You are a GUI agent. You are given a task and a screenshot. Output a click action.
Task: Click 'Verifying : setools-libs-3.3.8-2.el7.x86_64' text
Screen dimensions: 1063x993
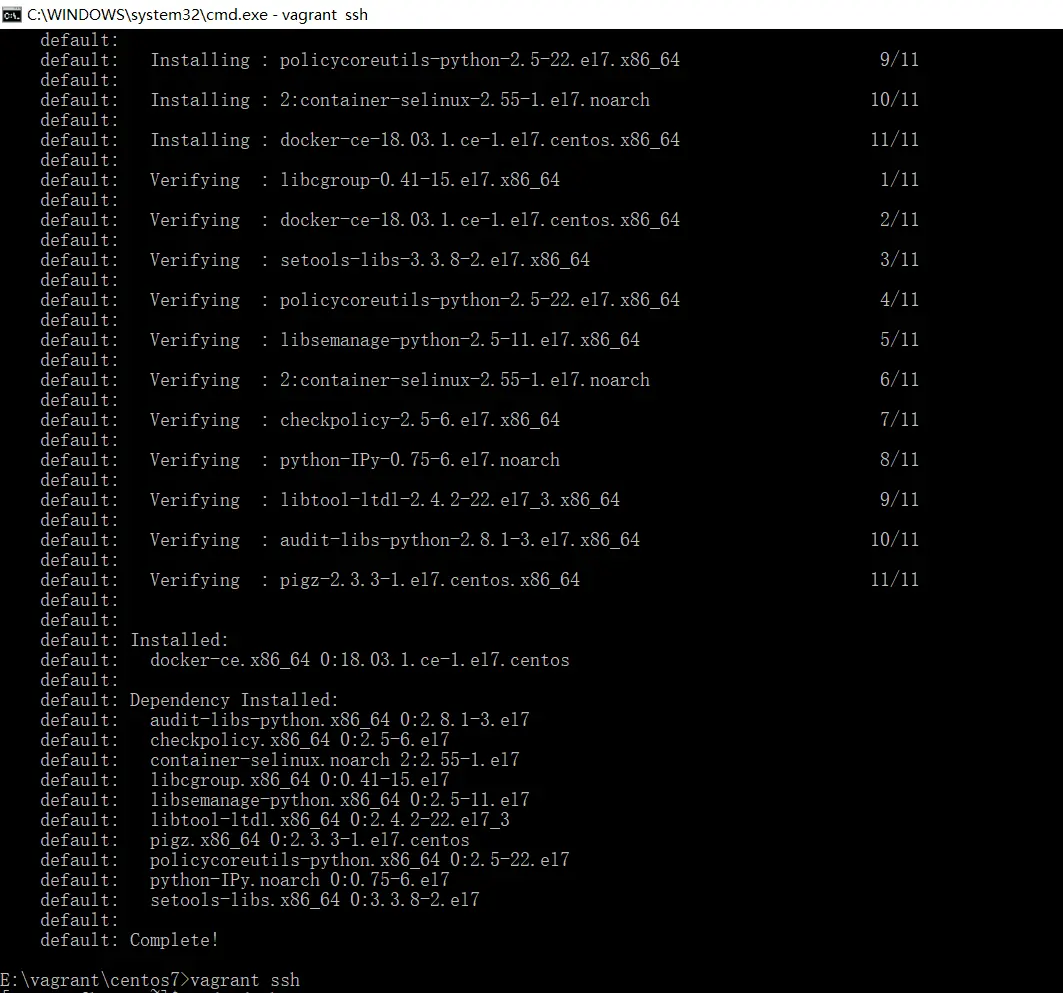(x=370, y=260)
